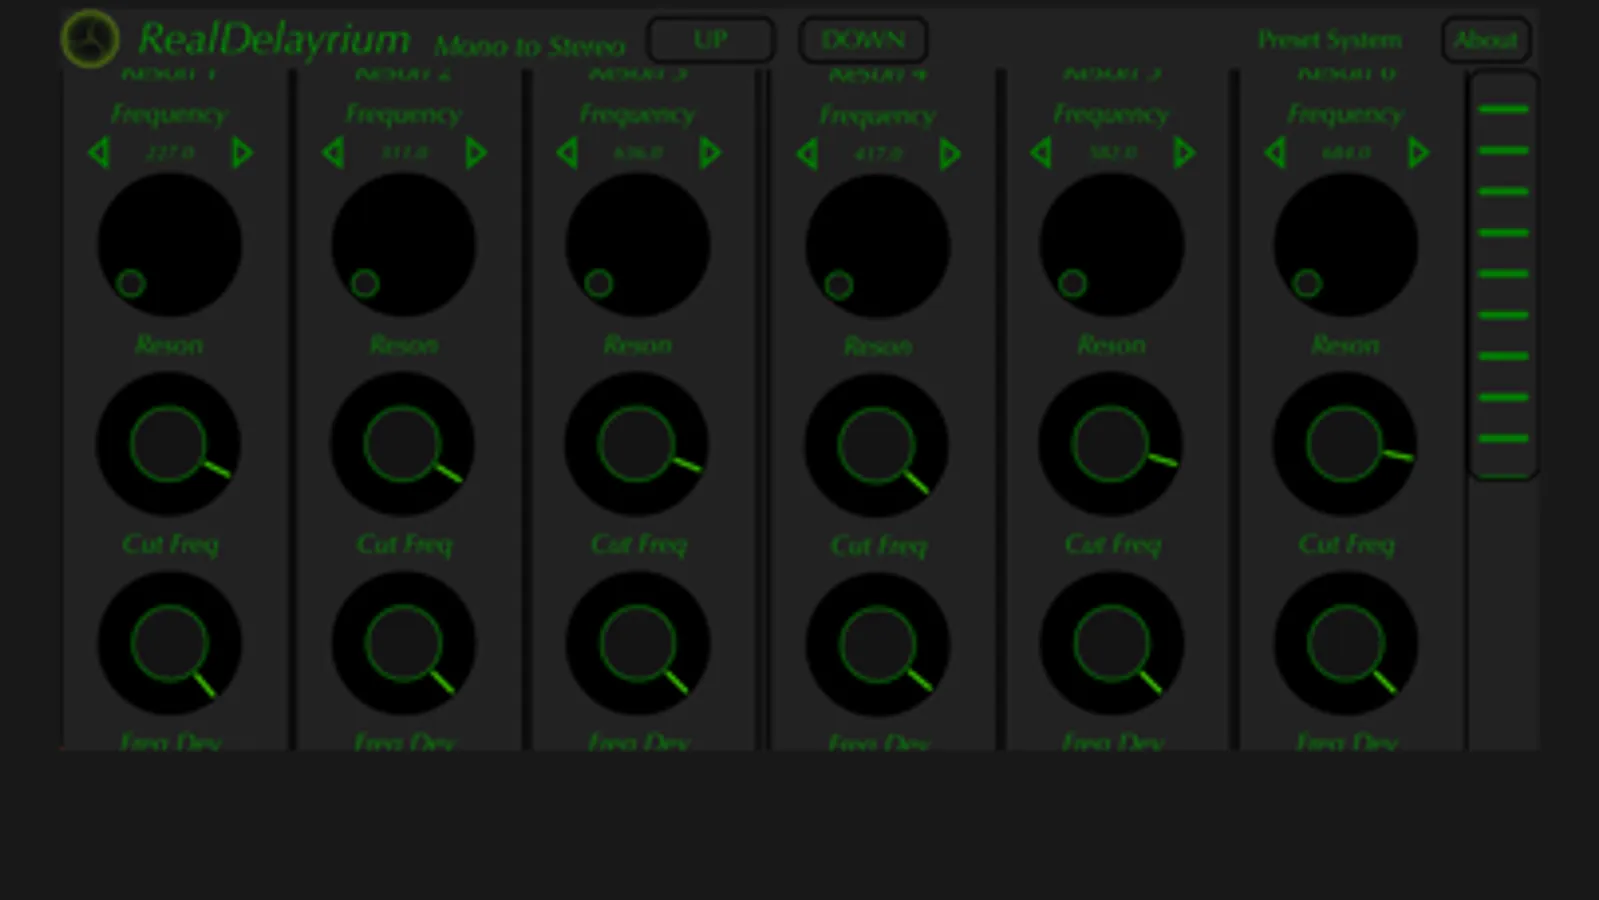
Task: Click the 311.0 frequency value in Reson 2
Action: (x=404, y=153)
